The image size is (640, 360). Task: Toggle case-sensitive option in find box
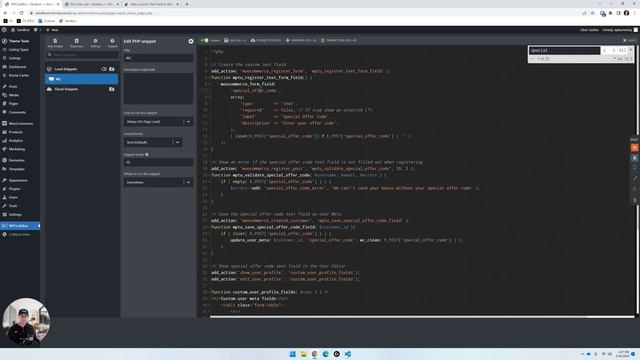(620, 59)
